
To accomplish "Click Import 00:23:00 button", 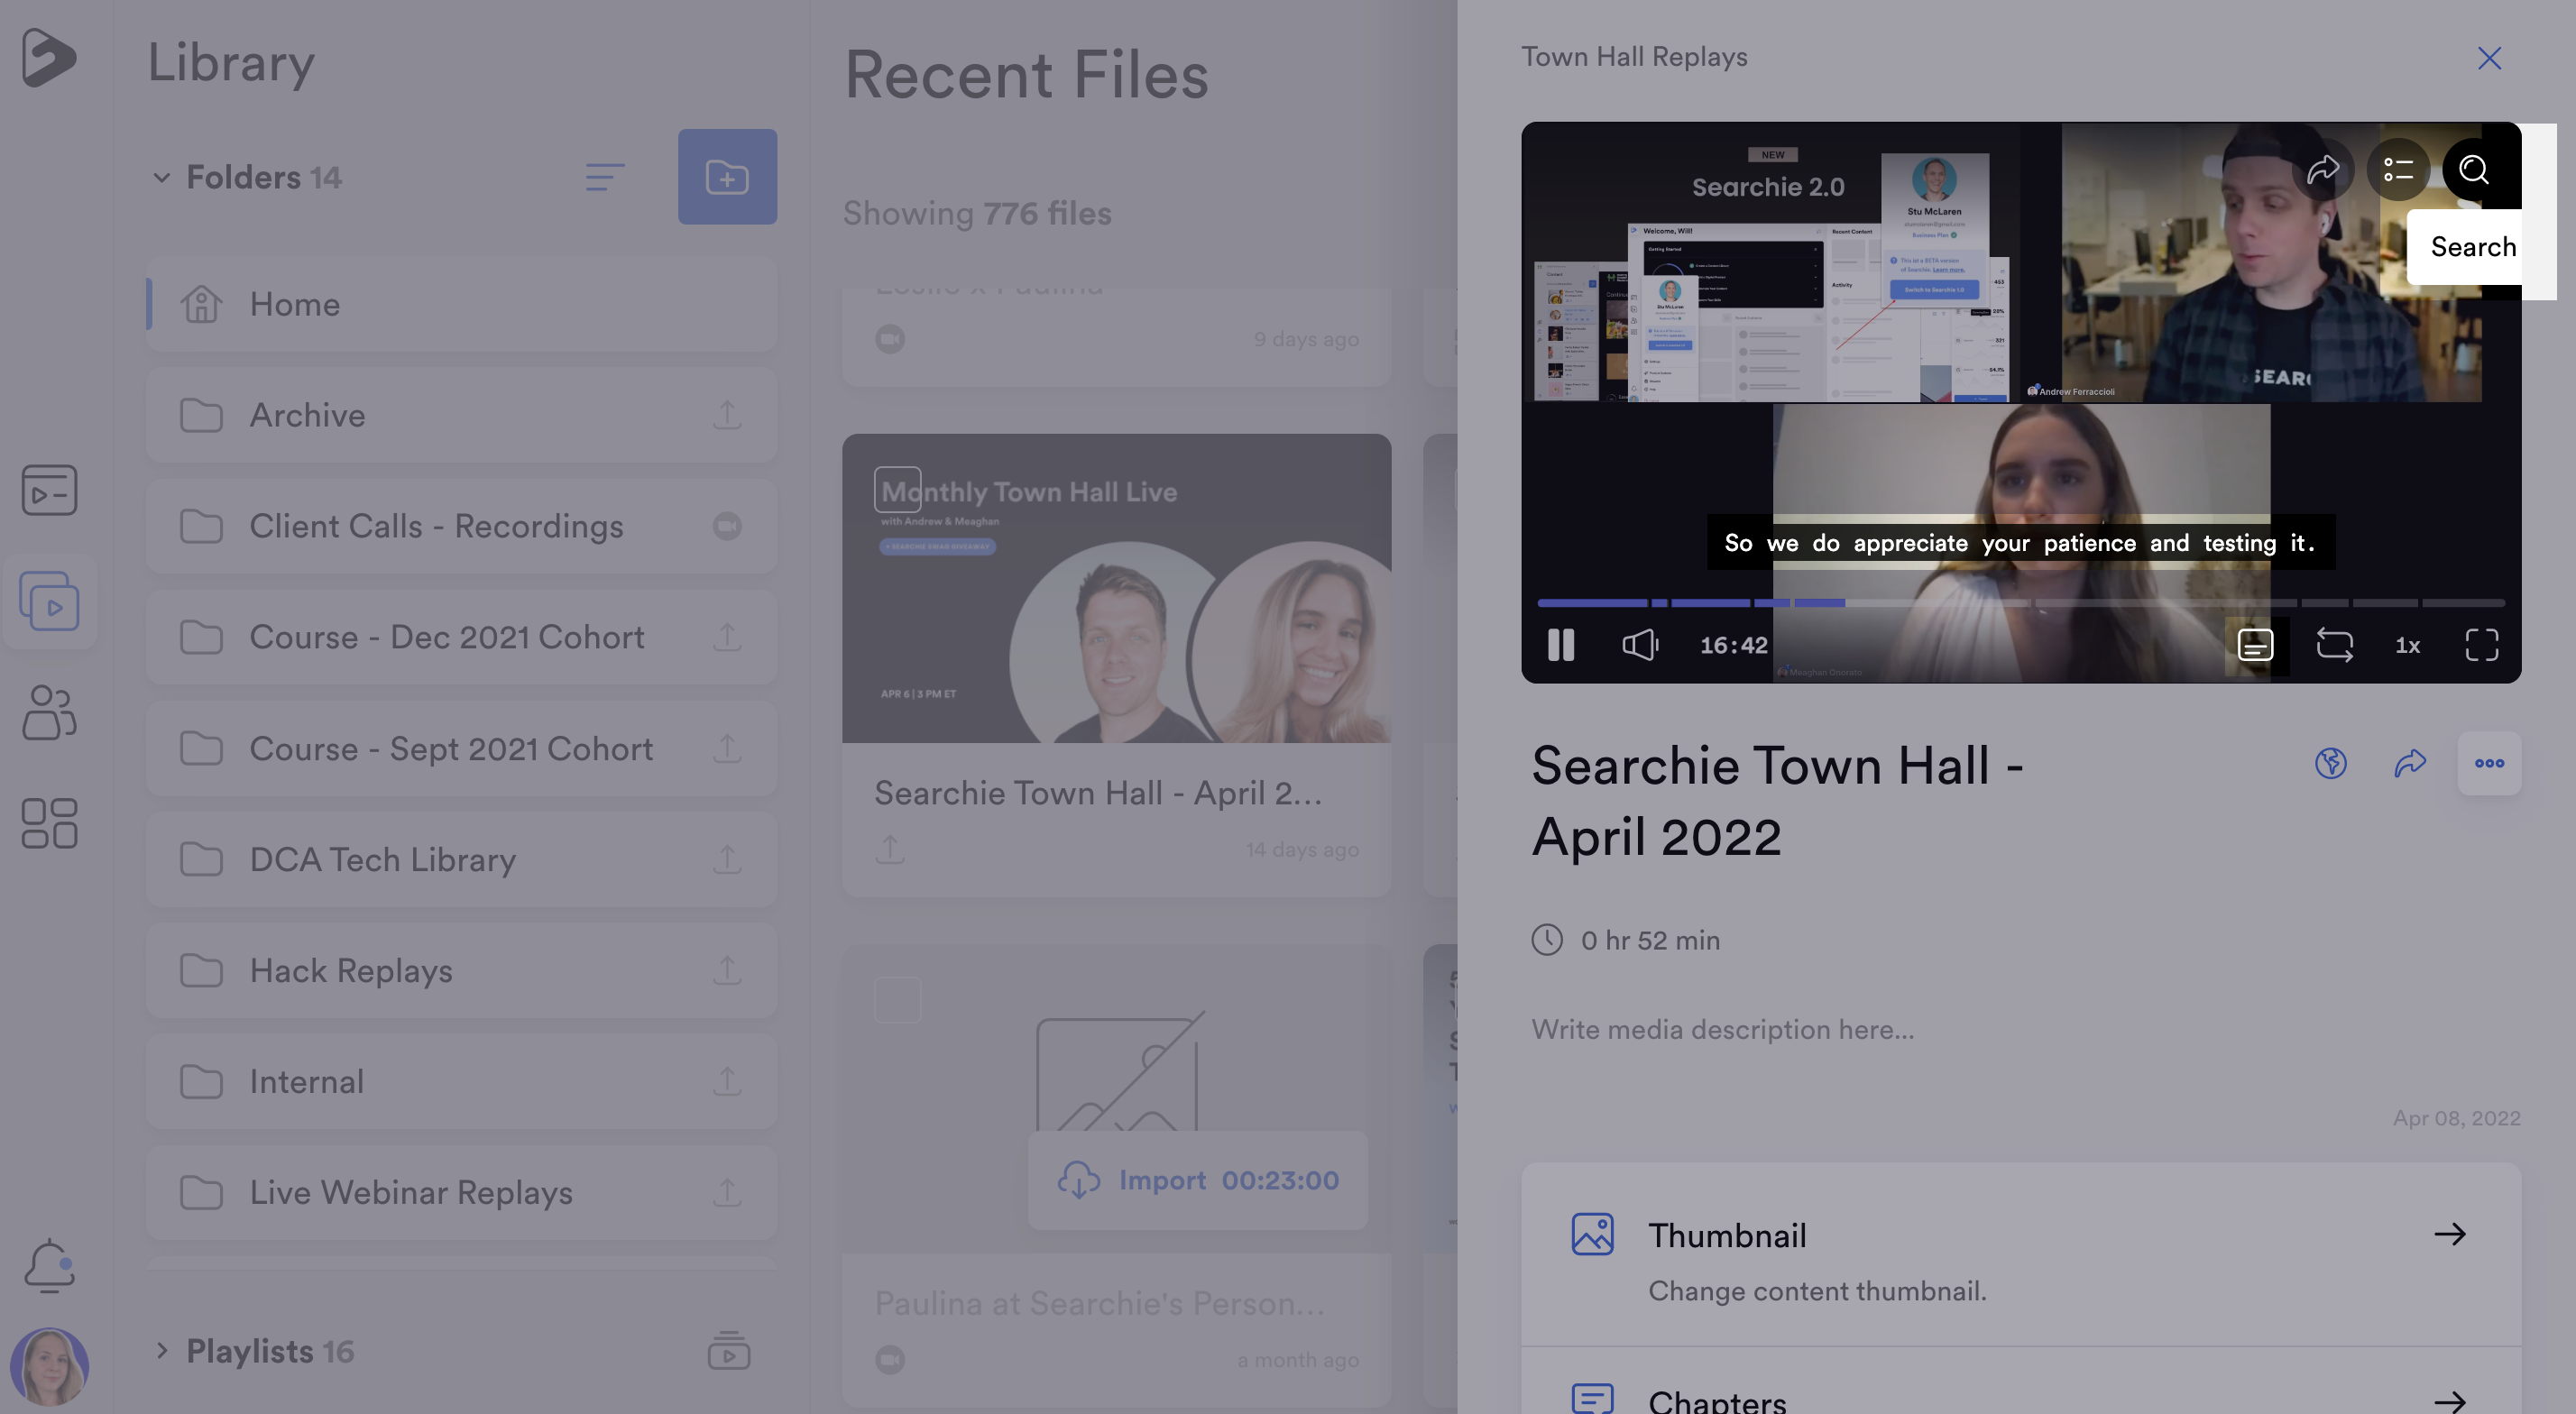I will (1198, 1180).
